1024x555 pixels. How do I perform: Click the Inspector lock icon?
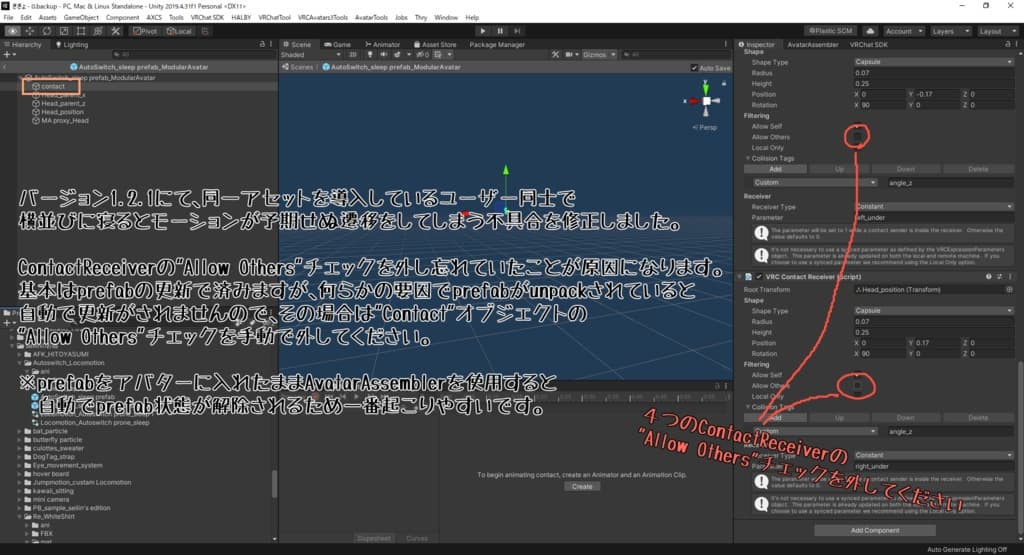(x=1004, y=45)
